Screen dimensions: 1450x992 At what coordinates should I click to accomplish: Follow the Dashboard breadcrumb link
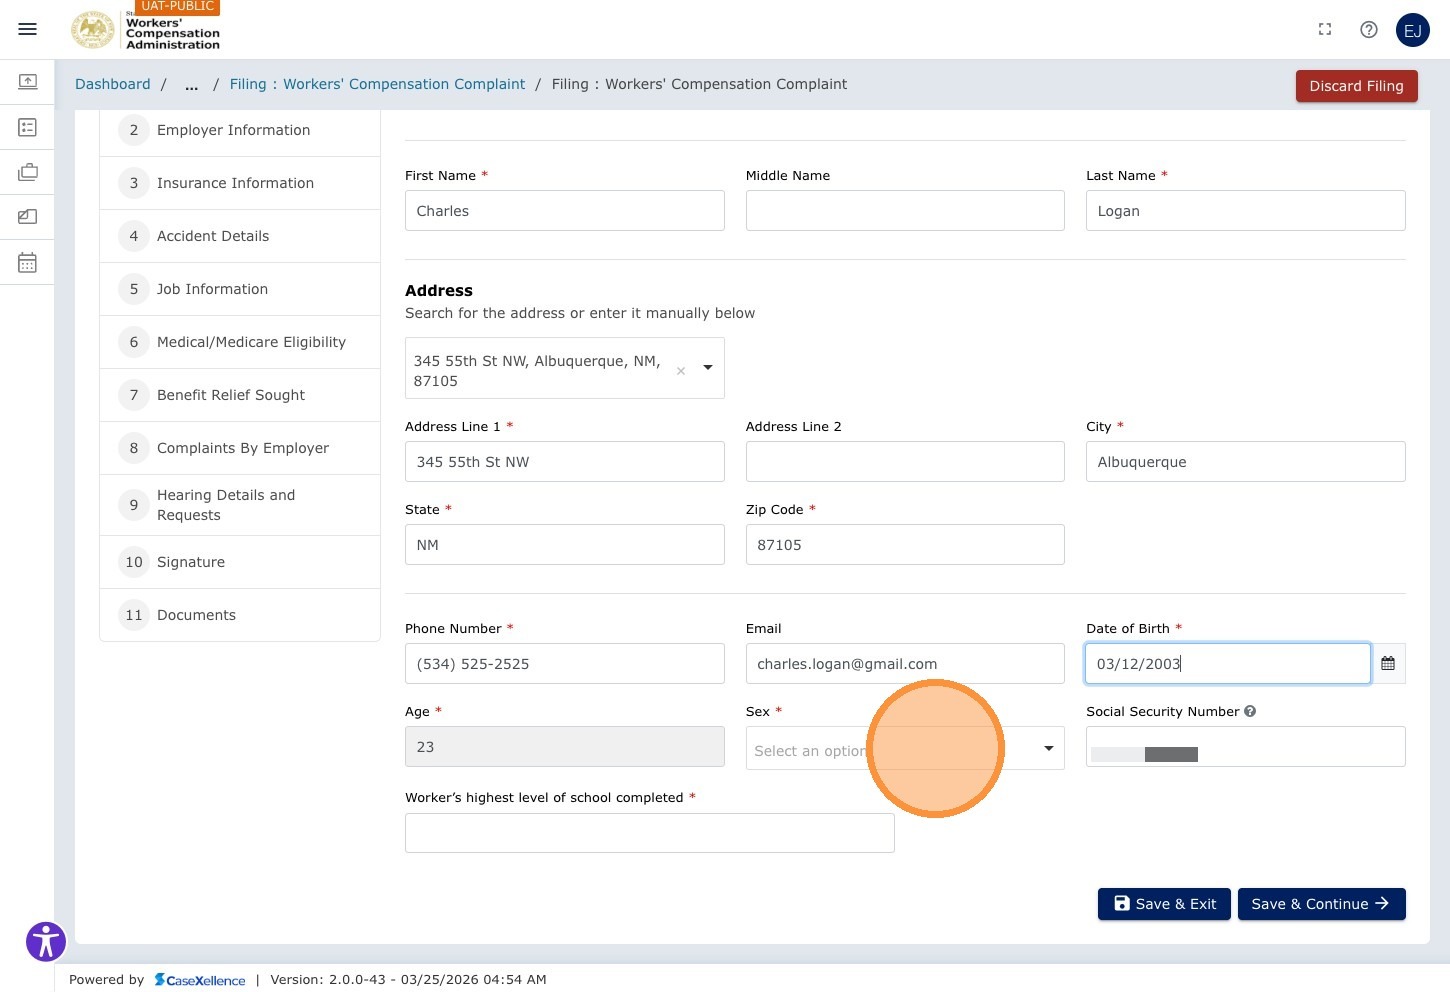coord(113,85)
